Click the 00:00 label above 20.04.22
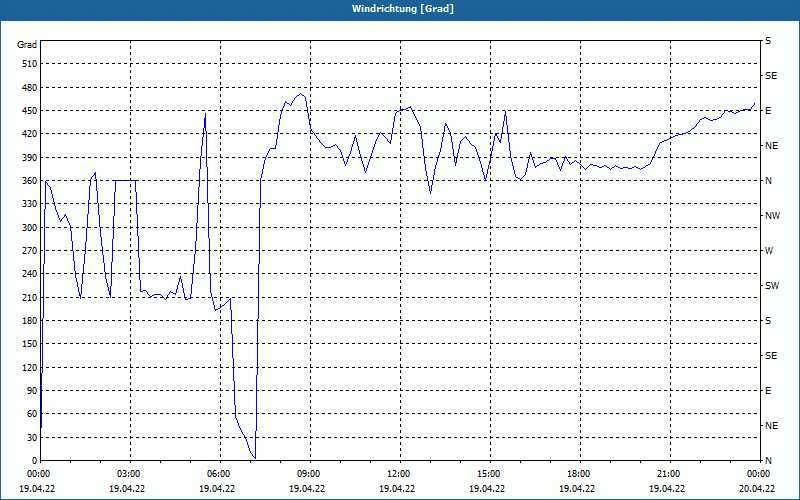The height and width of the screenshot is (500, 800). pos(759,473)
